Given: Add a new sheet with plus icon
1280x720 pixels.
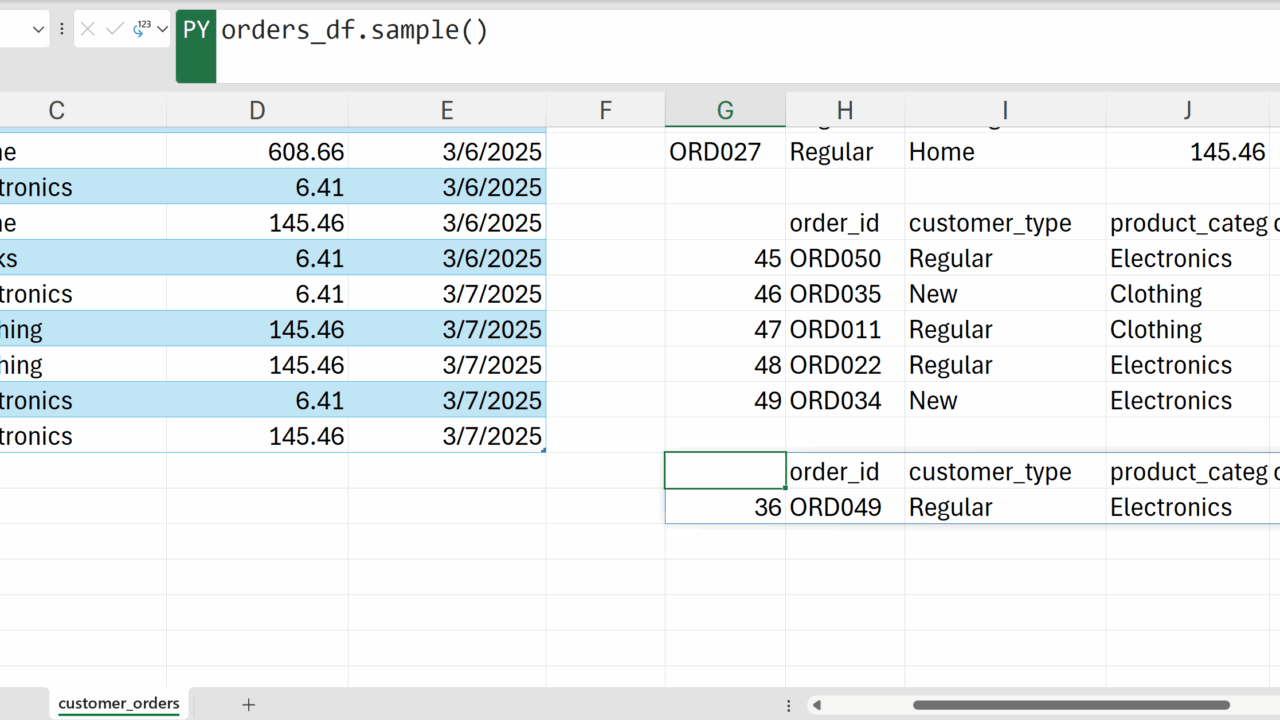Looking at the screenshot, I should pos(248,705).
